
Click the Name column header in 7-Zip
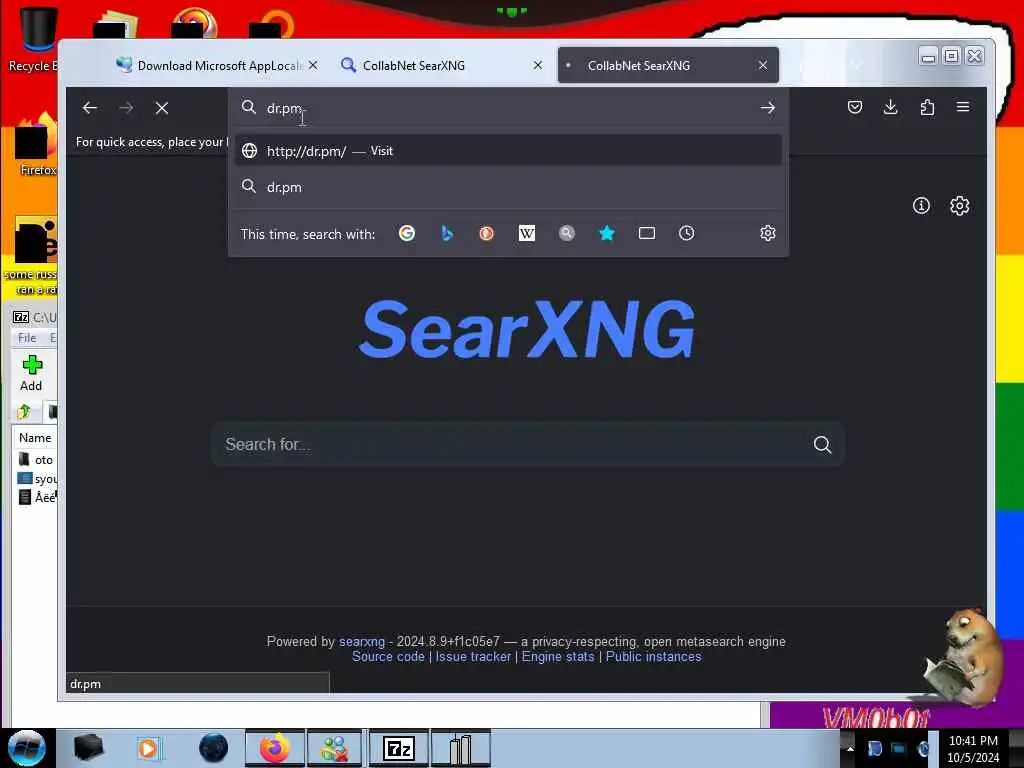(35, 438)
